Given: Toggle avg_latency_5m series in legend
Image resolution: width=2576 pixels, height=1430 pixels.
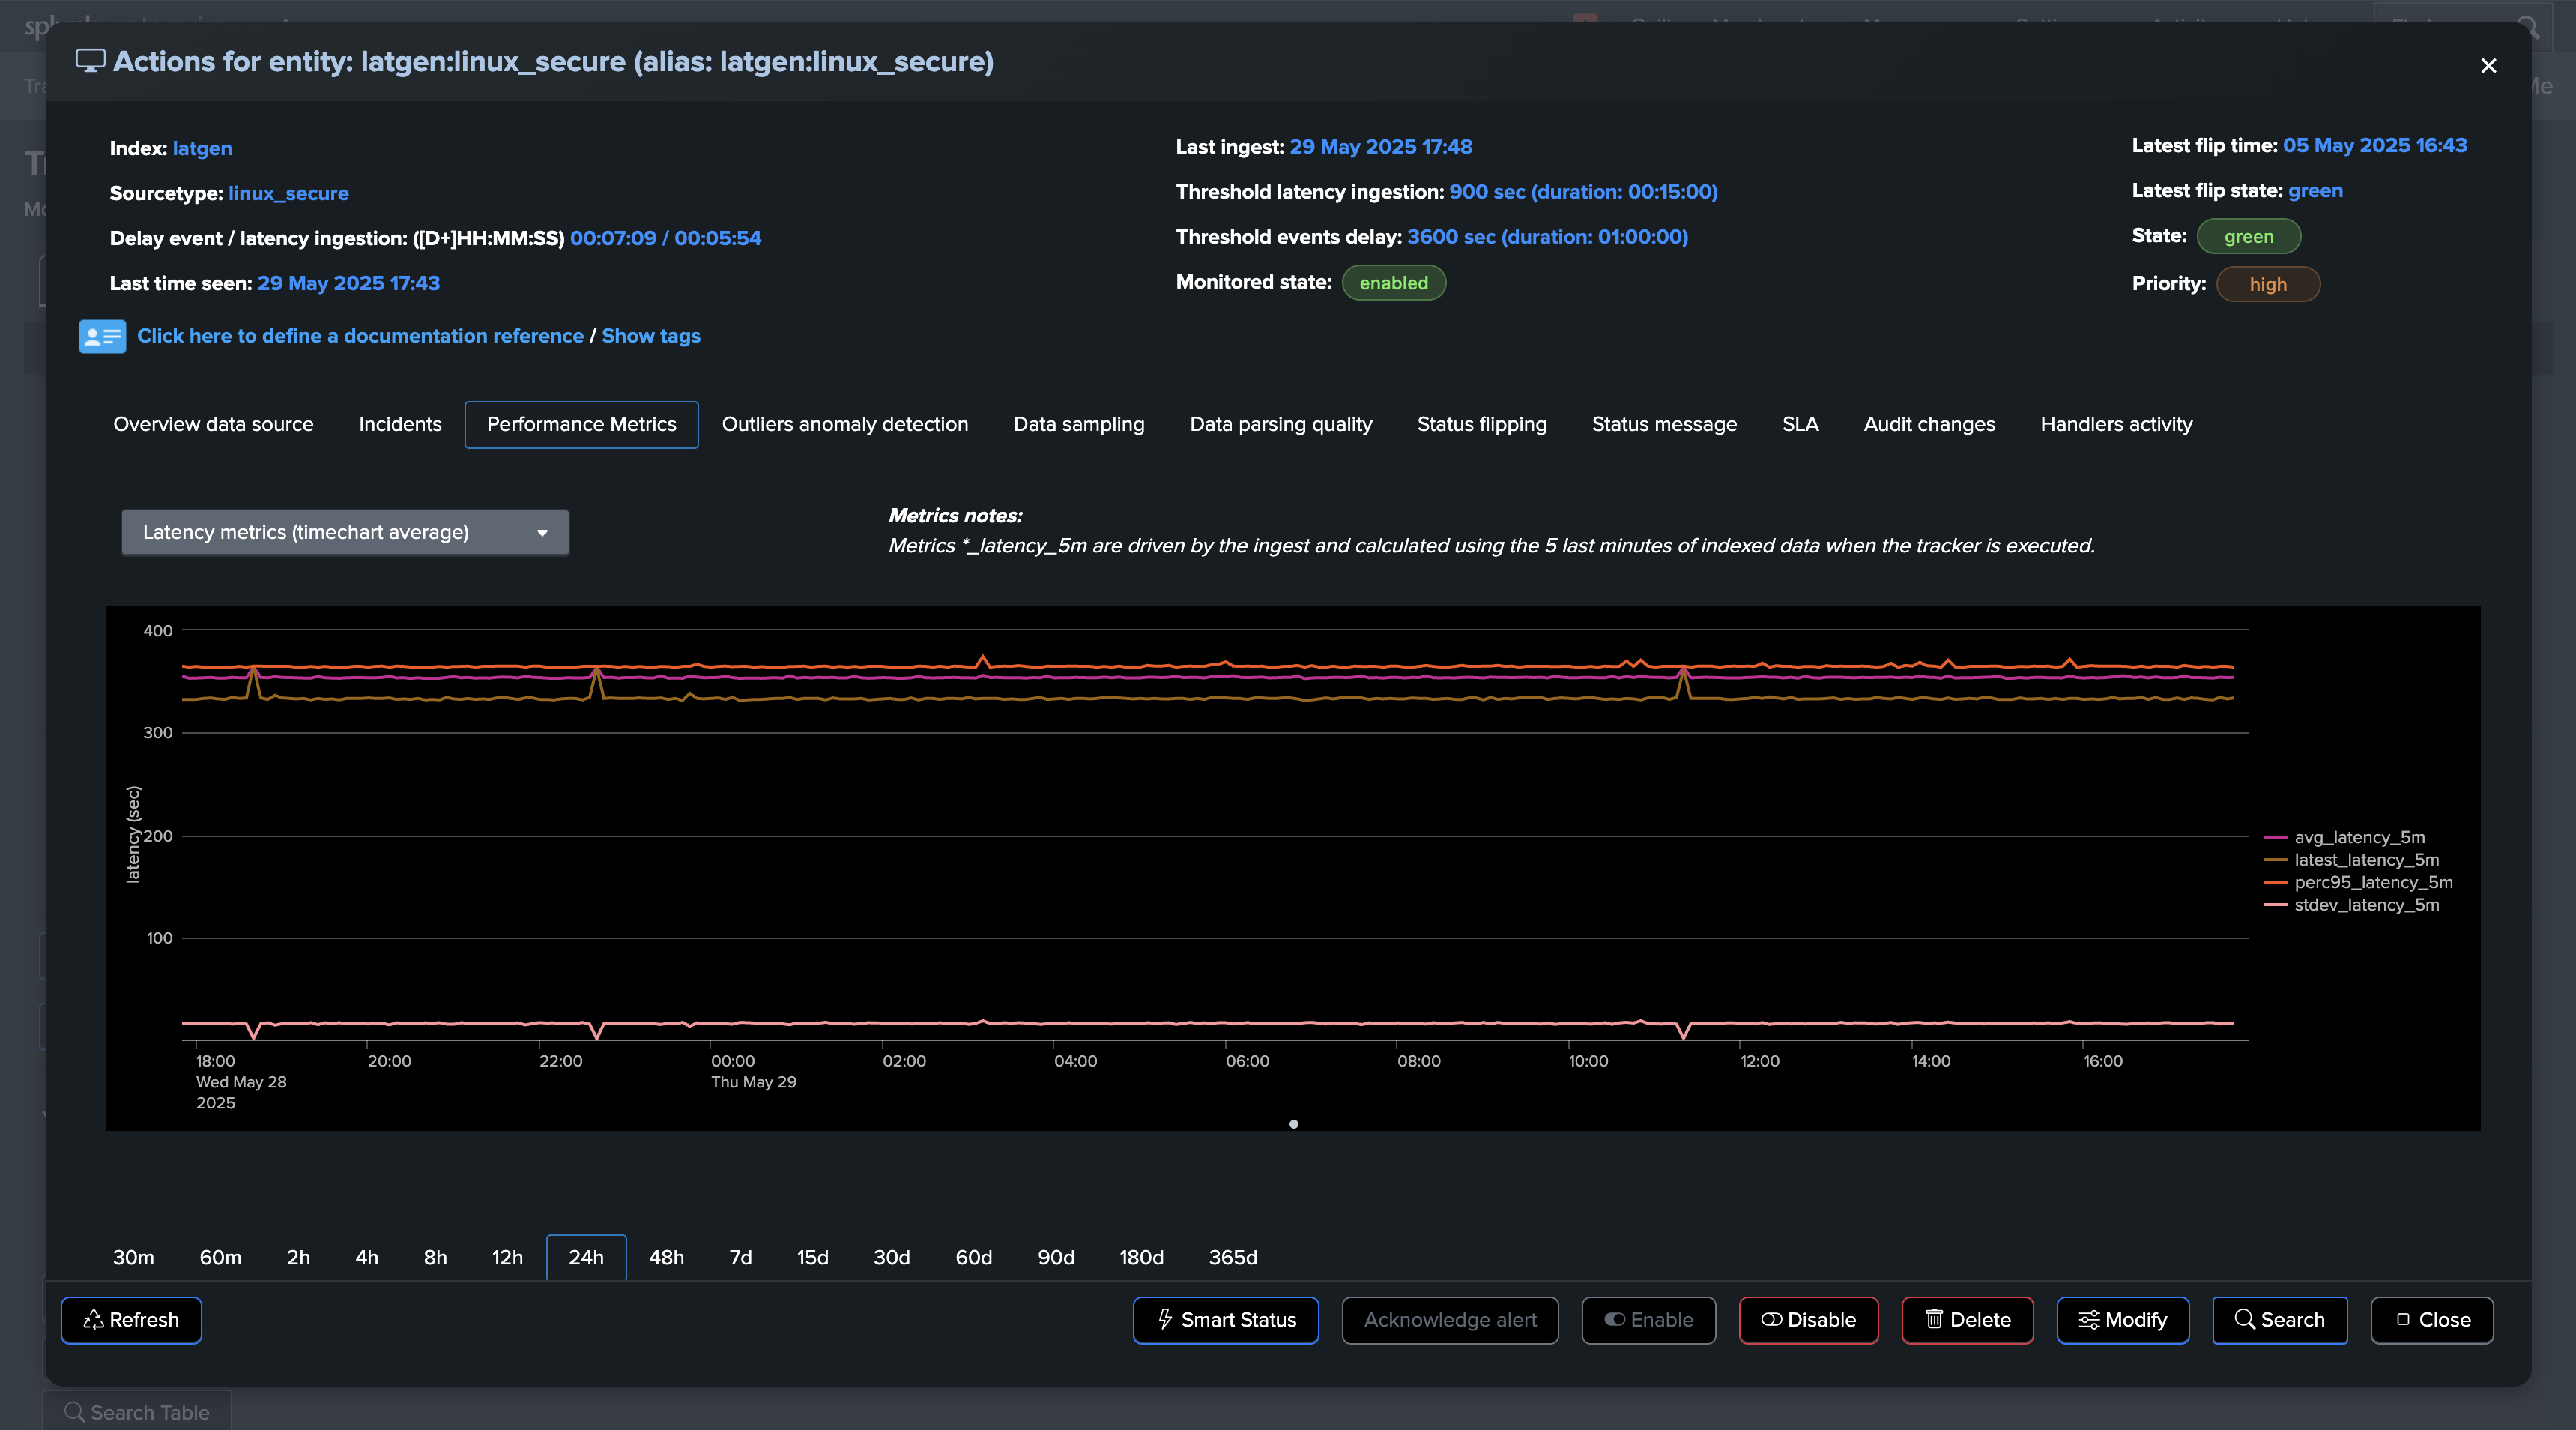Looking at the screenshot, I should [x=2358, y=837].
